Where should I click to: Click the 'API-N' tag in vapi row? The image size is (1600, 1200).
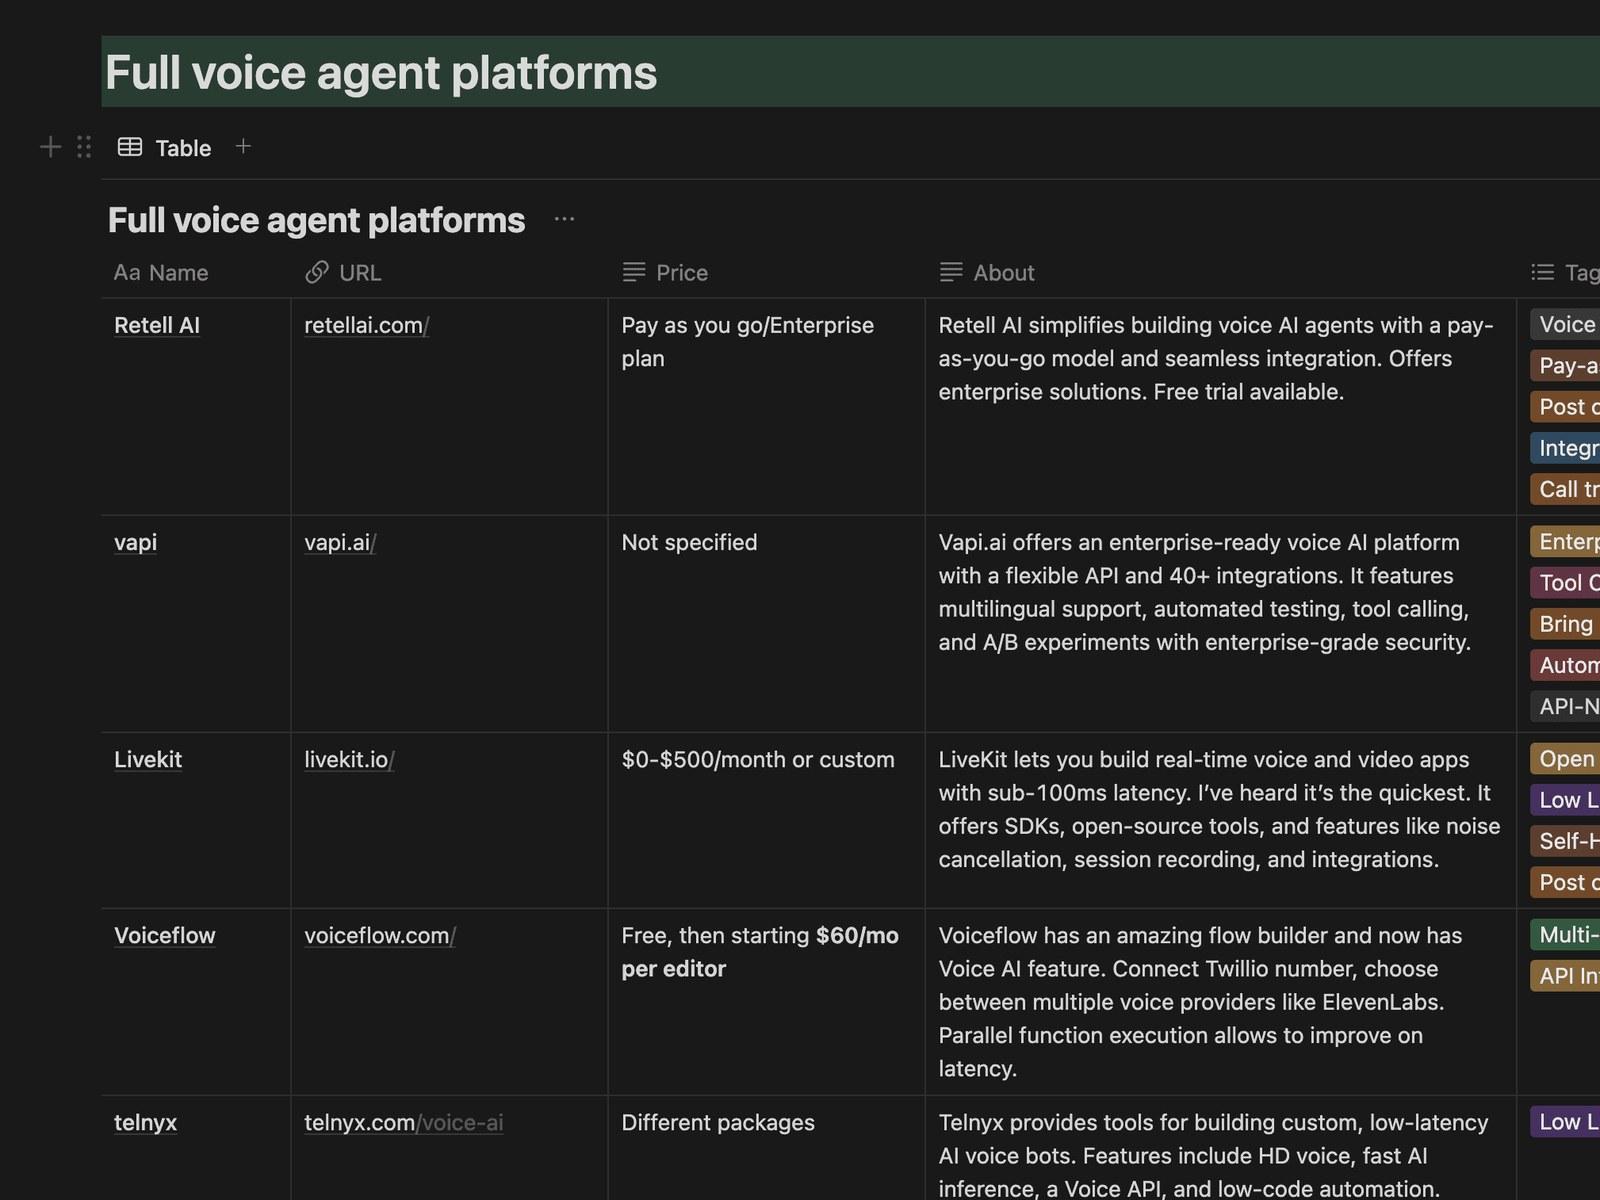1565,706
